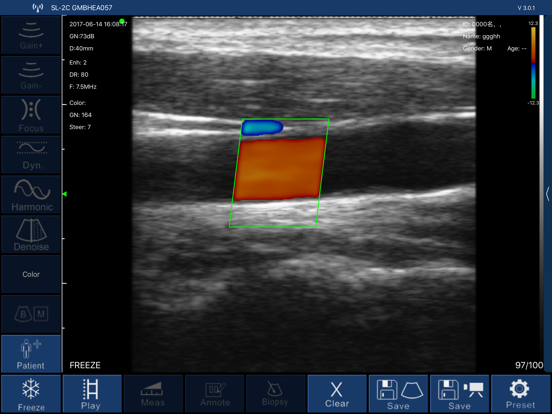
Task: Open the Annote annotation tool
Action: pyautogui.click(x=214, y=394)
